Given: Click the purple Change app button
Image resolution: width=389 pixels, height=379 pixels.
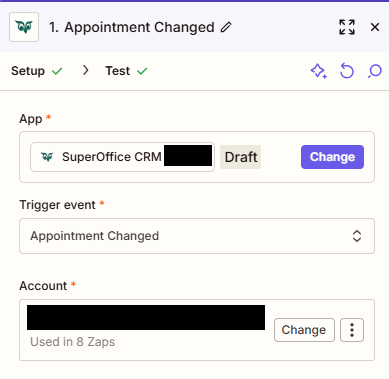Looking at the screenshot, I should (x=332, y=157).
